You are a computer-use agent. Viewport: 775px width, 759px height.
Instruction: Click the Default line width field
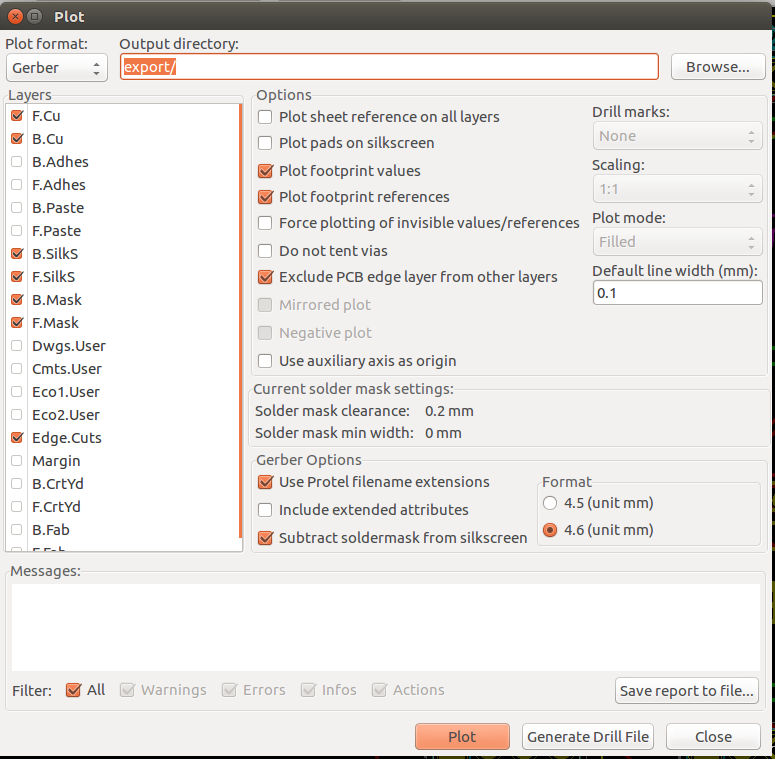click(677, 293)
